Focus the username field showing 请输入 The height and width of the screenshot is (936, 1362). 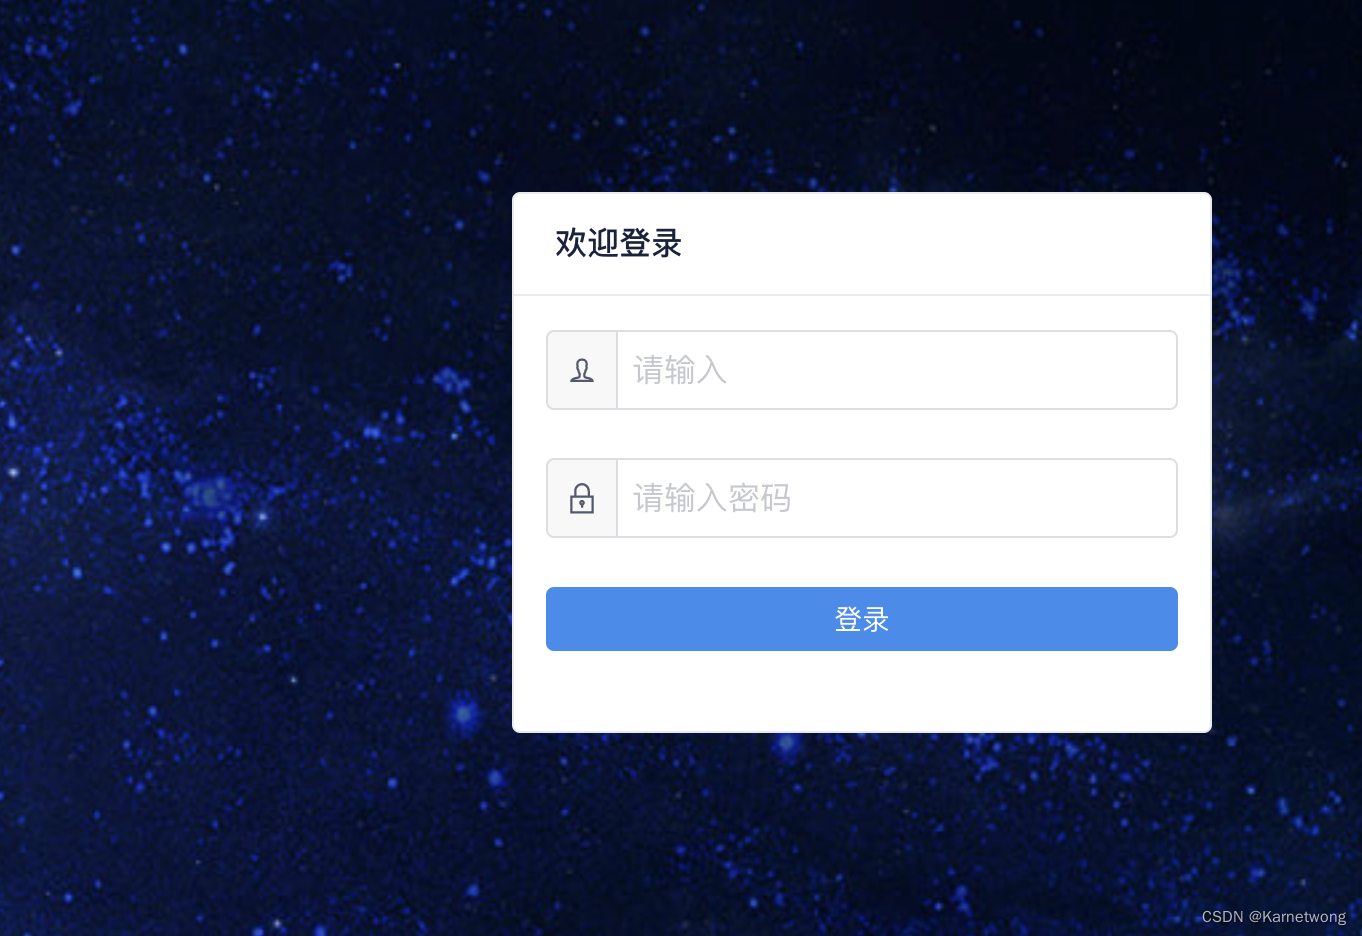pos(897,370)
